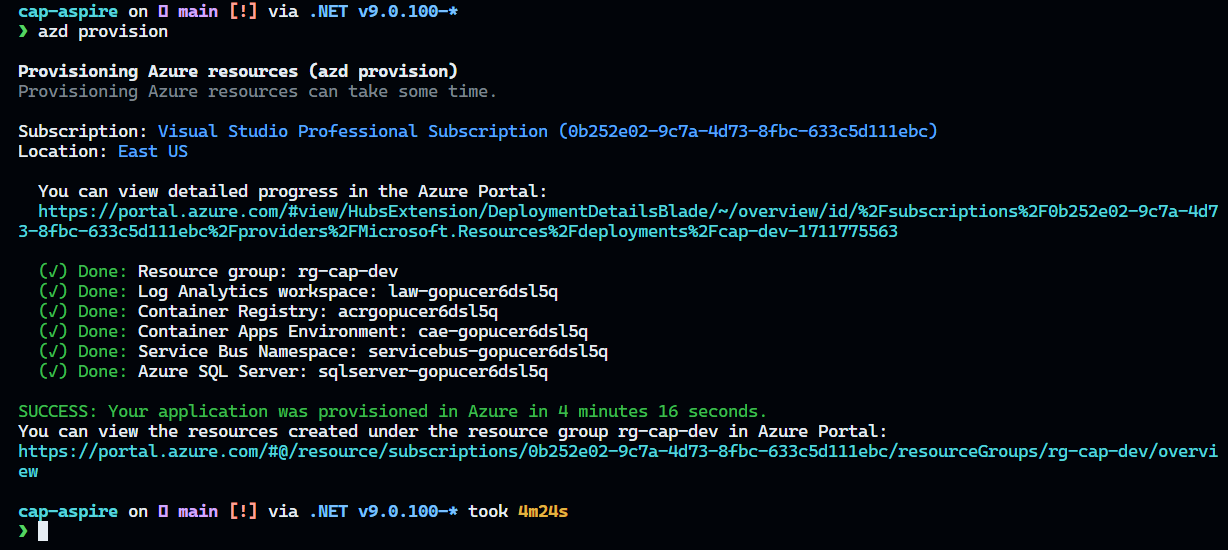
Task: Click the git branch icon in bottom prompt
Action: pyautogui.click(x=163, y=511)
